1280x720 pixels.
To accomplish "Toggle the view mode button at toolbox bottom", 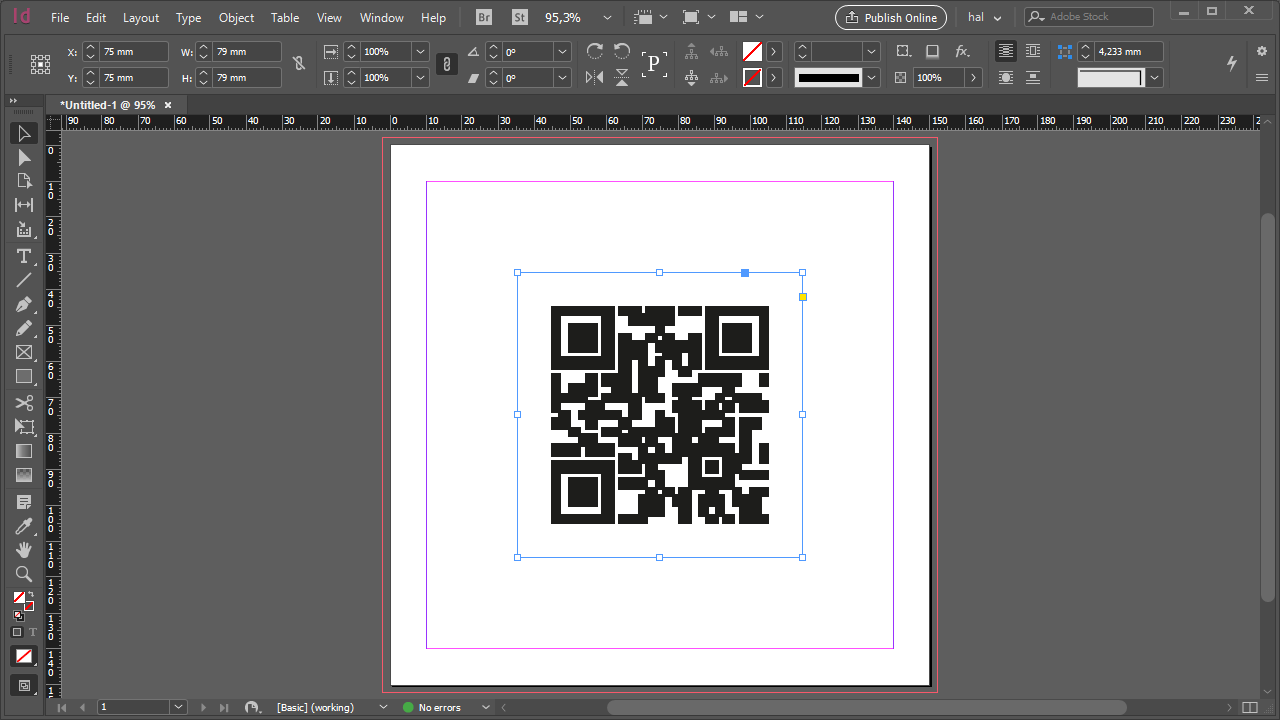I will (24, 686).
